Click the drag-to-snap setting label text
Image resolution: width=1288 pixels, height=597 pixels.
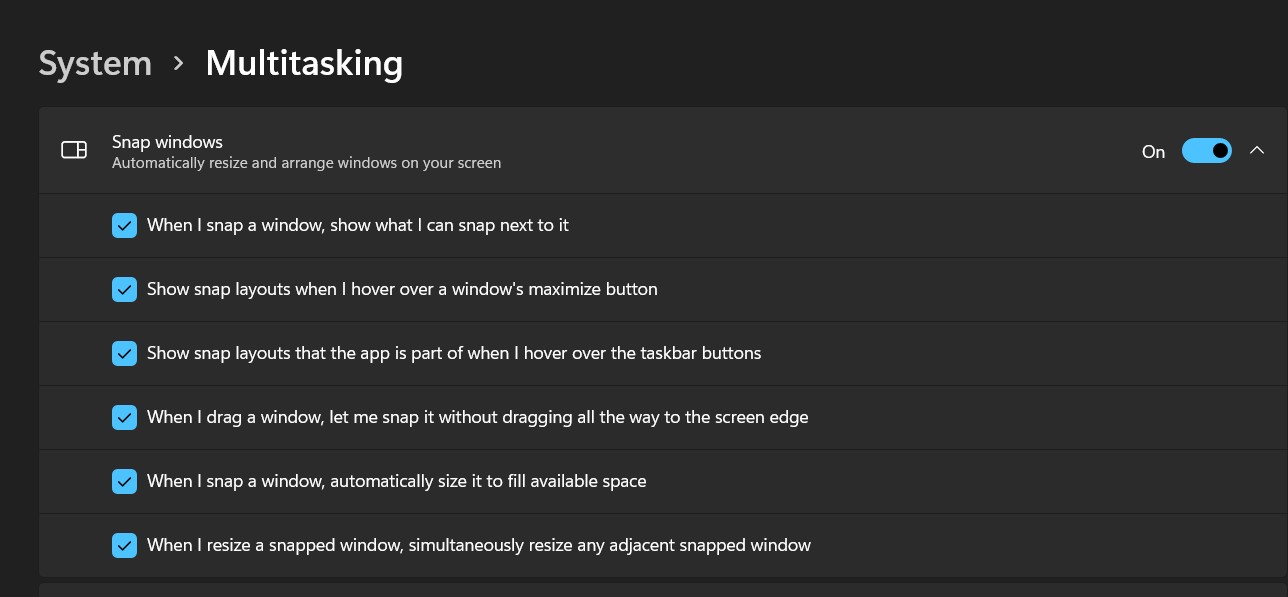tap(477, 417)
